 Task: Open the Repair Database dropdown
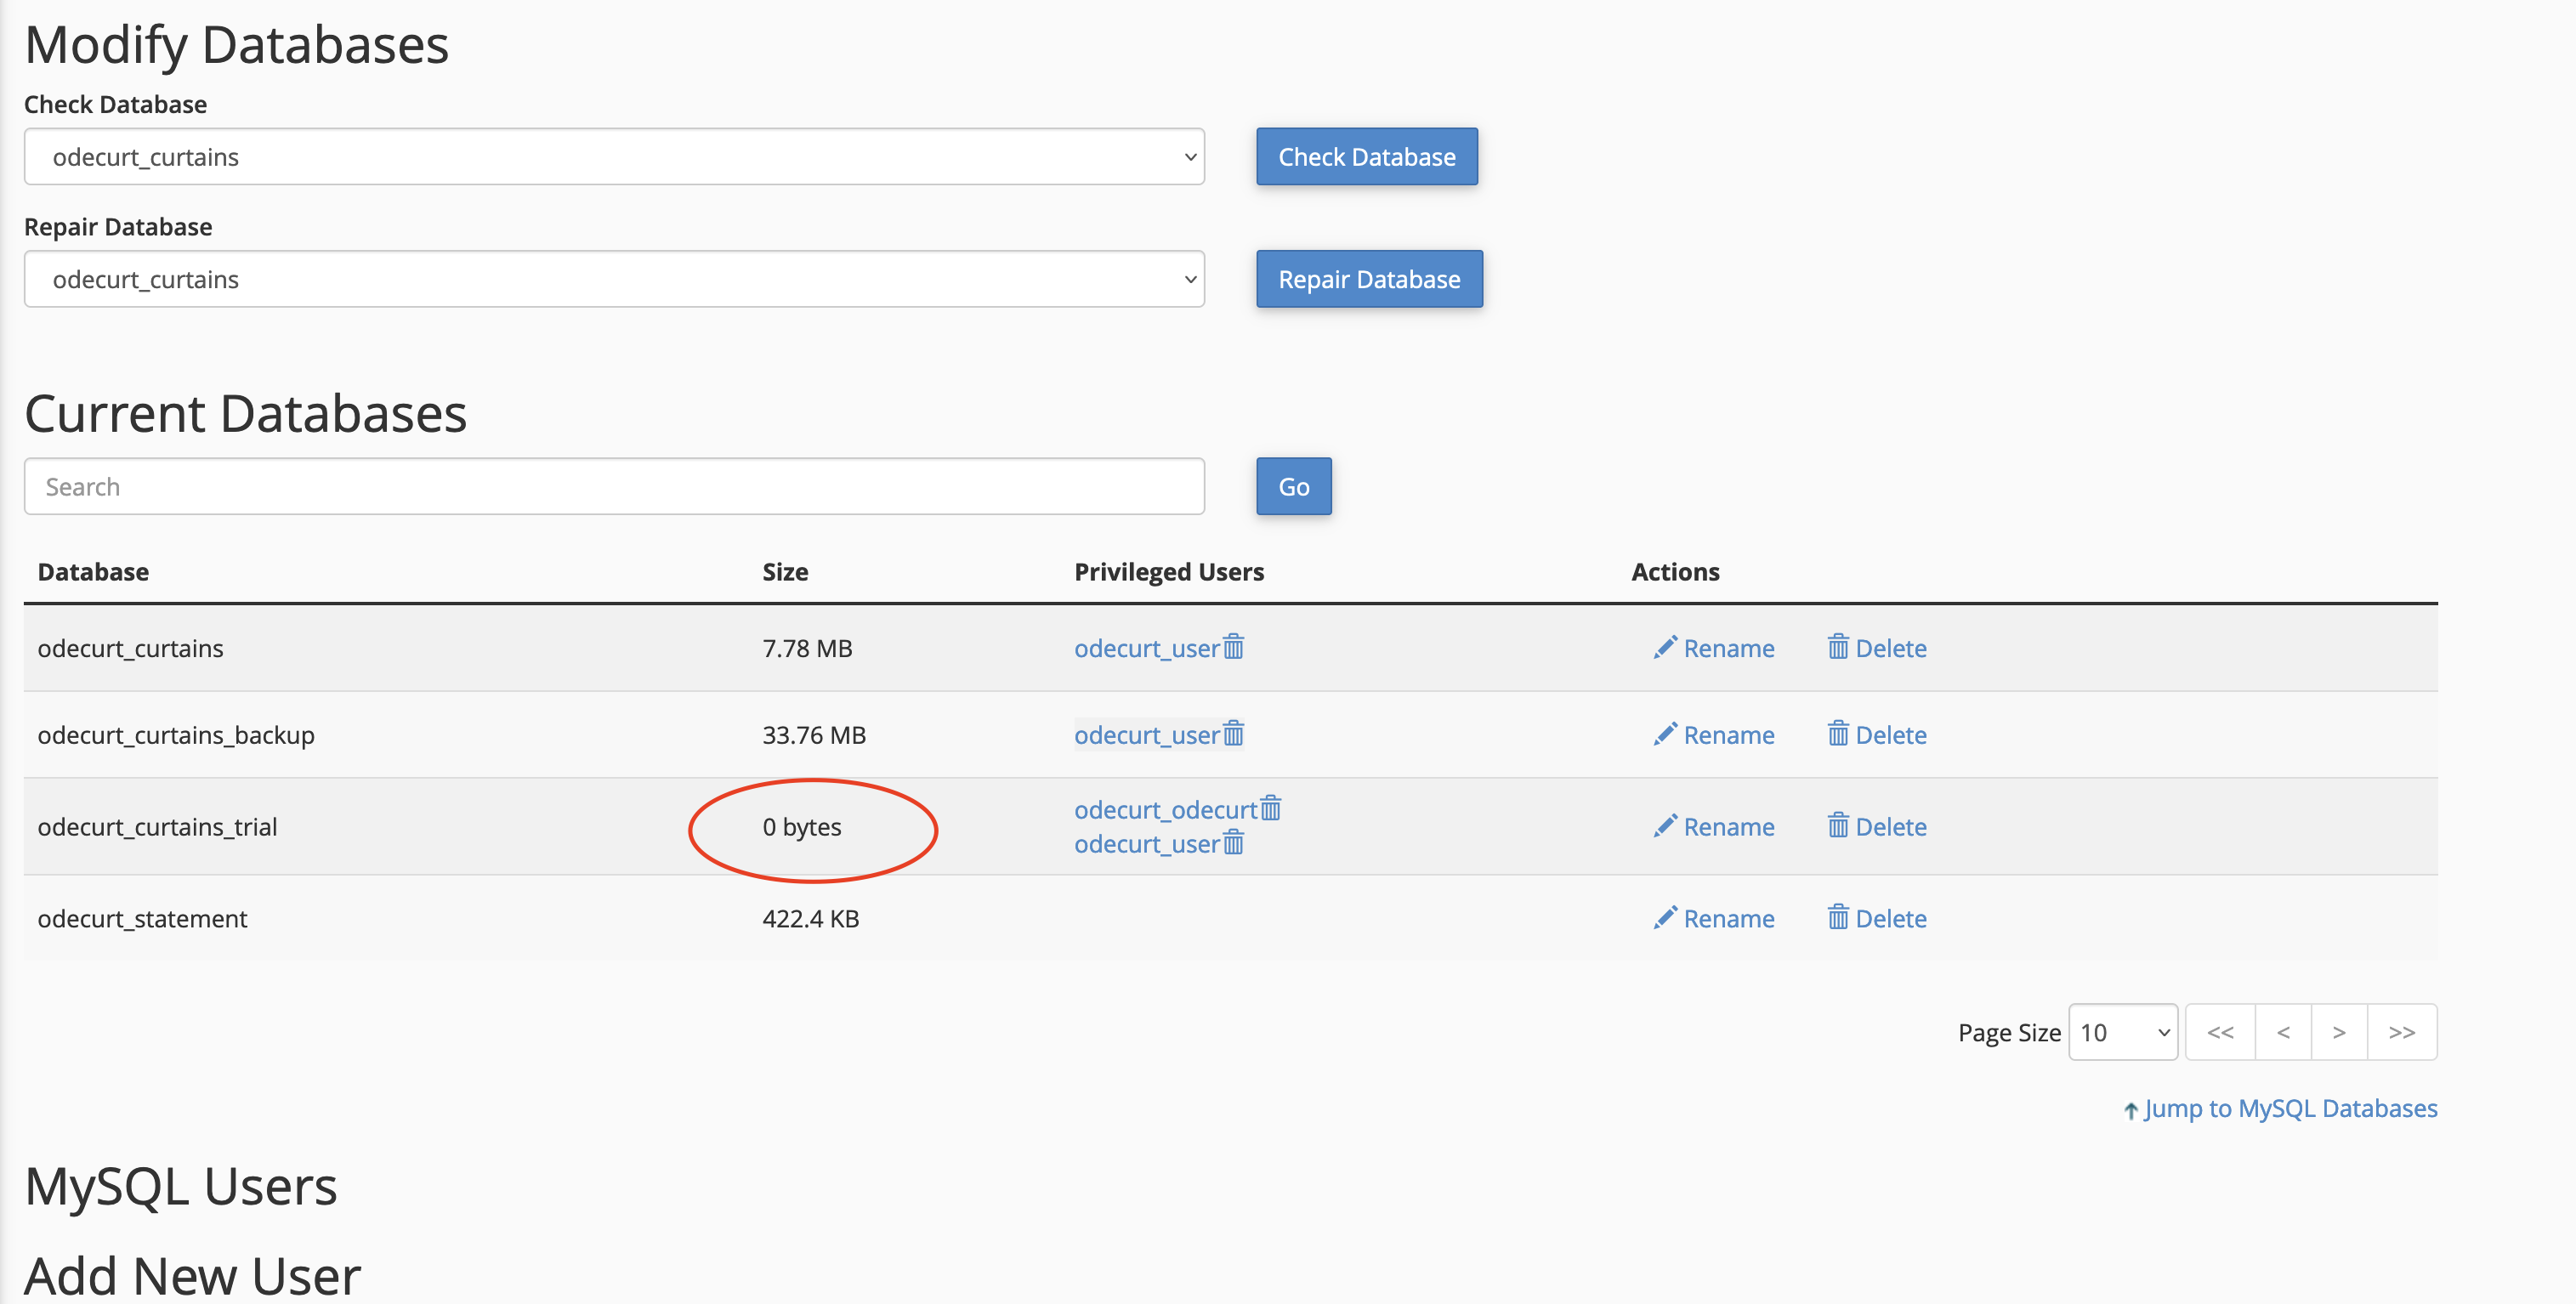point(614,279)
